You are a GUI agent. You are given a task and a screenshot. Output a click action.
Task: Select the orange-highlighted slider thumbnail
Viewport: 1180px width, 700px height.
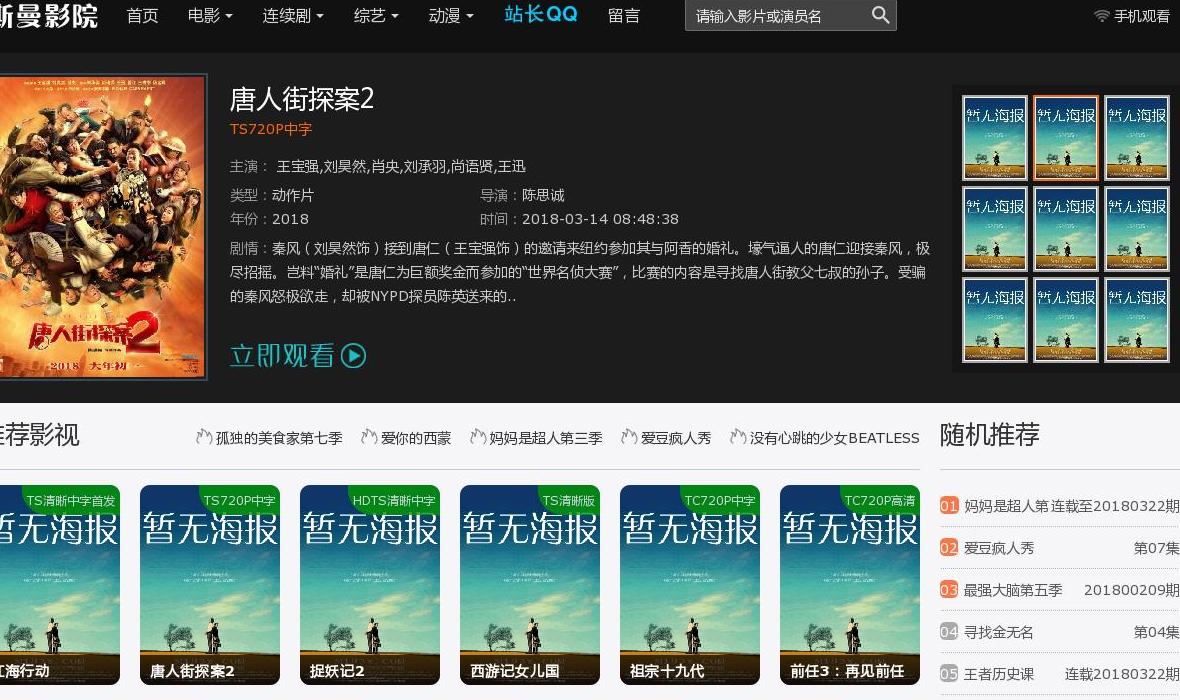pyautogui.click(x=1066, y=138)
